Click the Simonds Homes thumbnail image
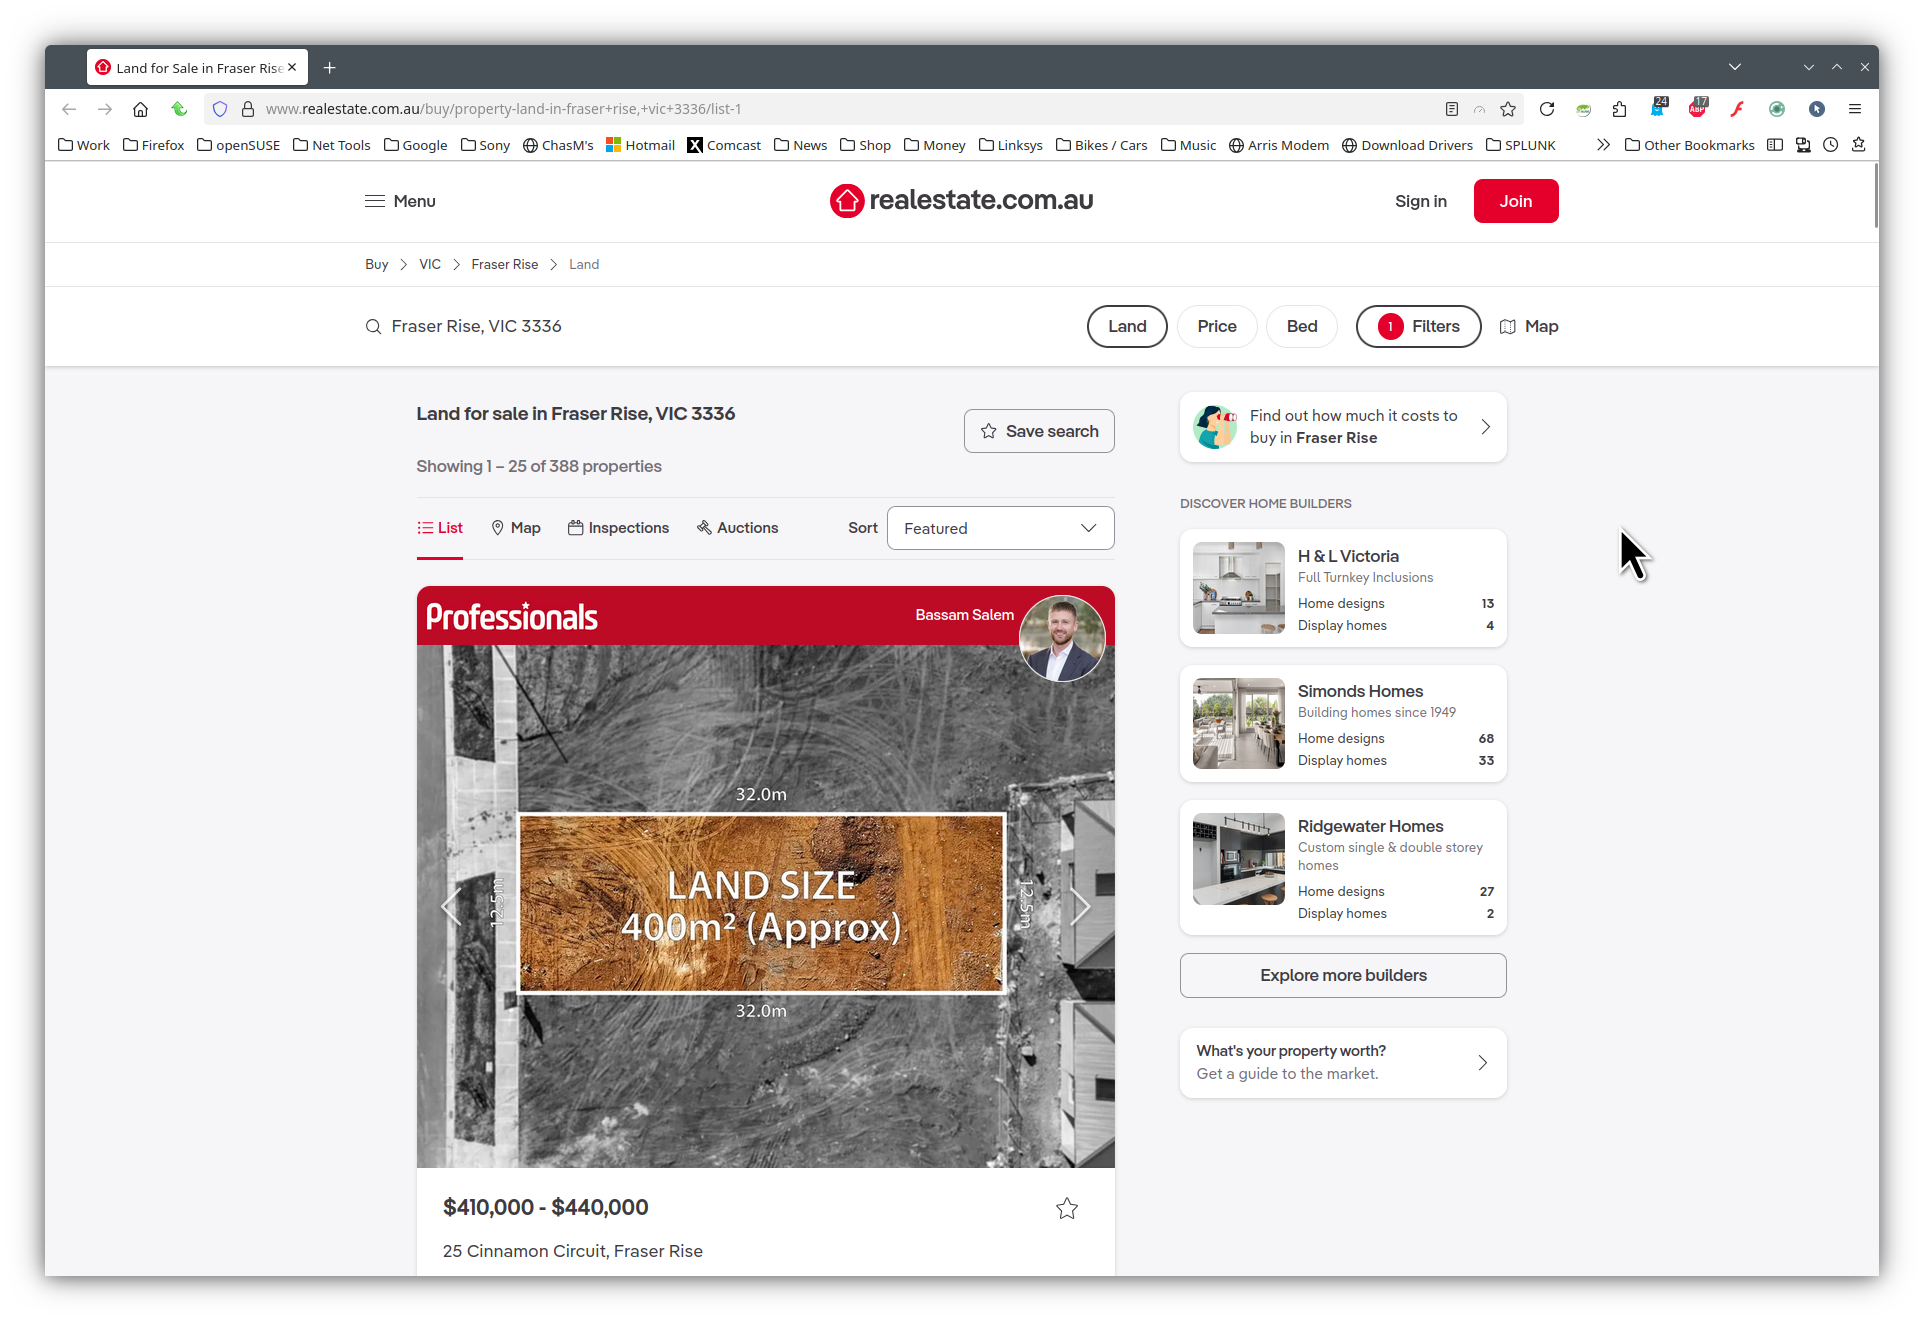 [1239, 723]
